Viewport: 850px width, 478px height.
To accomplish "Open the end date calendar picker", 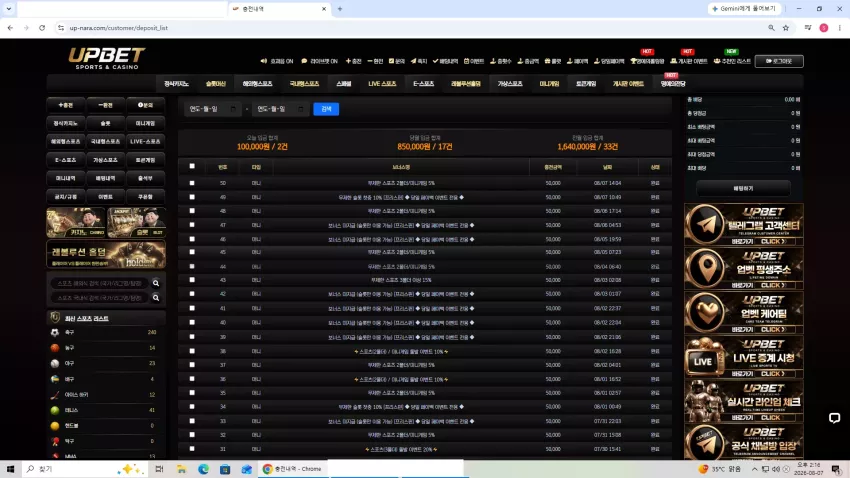I will [301, 109].
